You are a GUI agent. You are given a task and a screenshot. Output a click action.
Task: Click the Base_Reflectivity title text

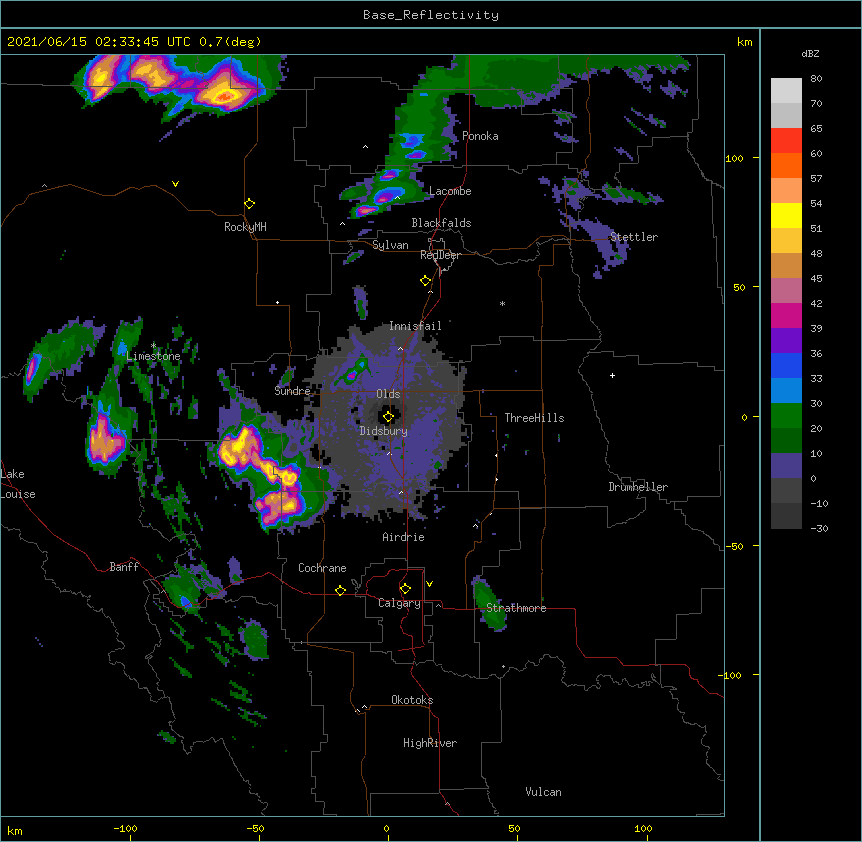click(x=431, y=15)
